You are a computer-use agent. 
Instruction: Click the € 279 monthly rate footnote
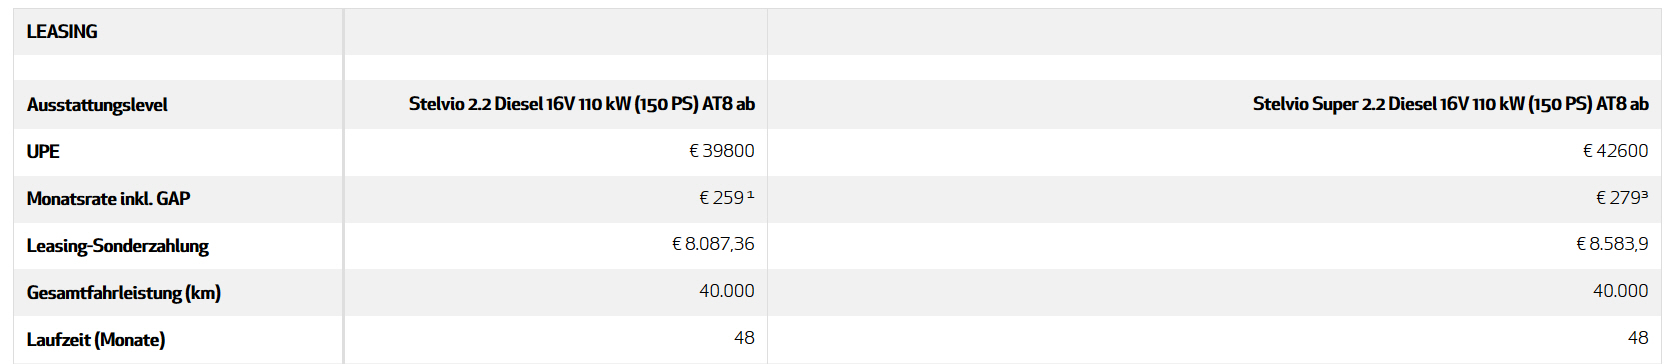1622,198
